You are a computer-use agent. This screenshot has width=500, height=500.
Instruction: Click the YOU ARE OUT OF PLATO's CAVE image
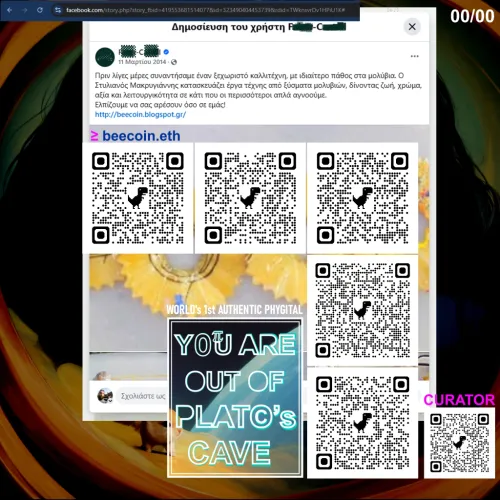point(235,398)
